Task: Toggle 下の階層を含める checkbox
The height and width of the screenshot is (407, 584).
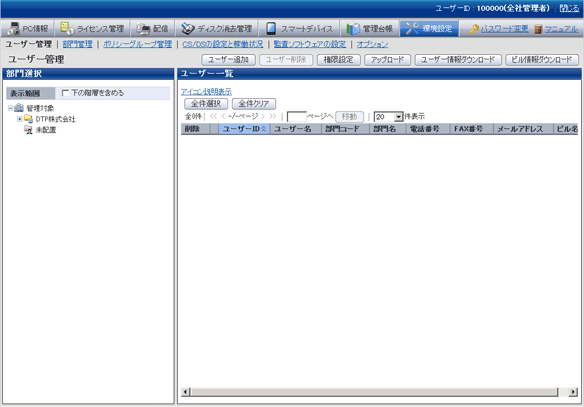Action: point(65,93)
